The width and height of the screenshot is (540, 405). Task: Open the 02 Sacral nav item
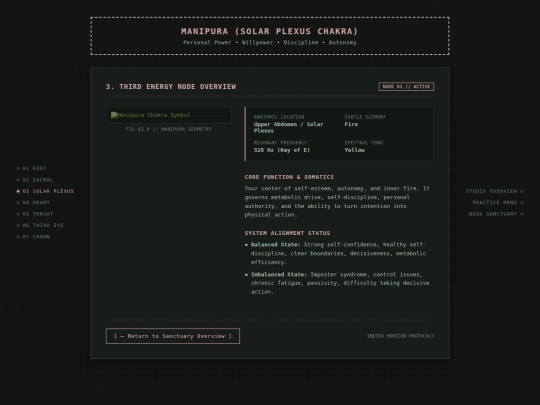click(x=35, y=180)
